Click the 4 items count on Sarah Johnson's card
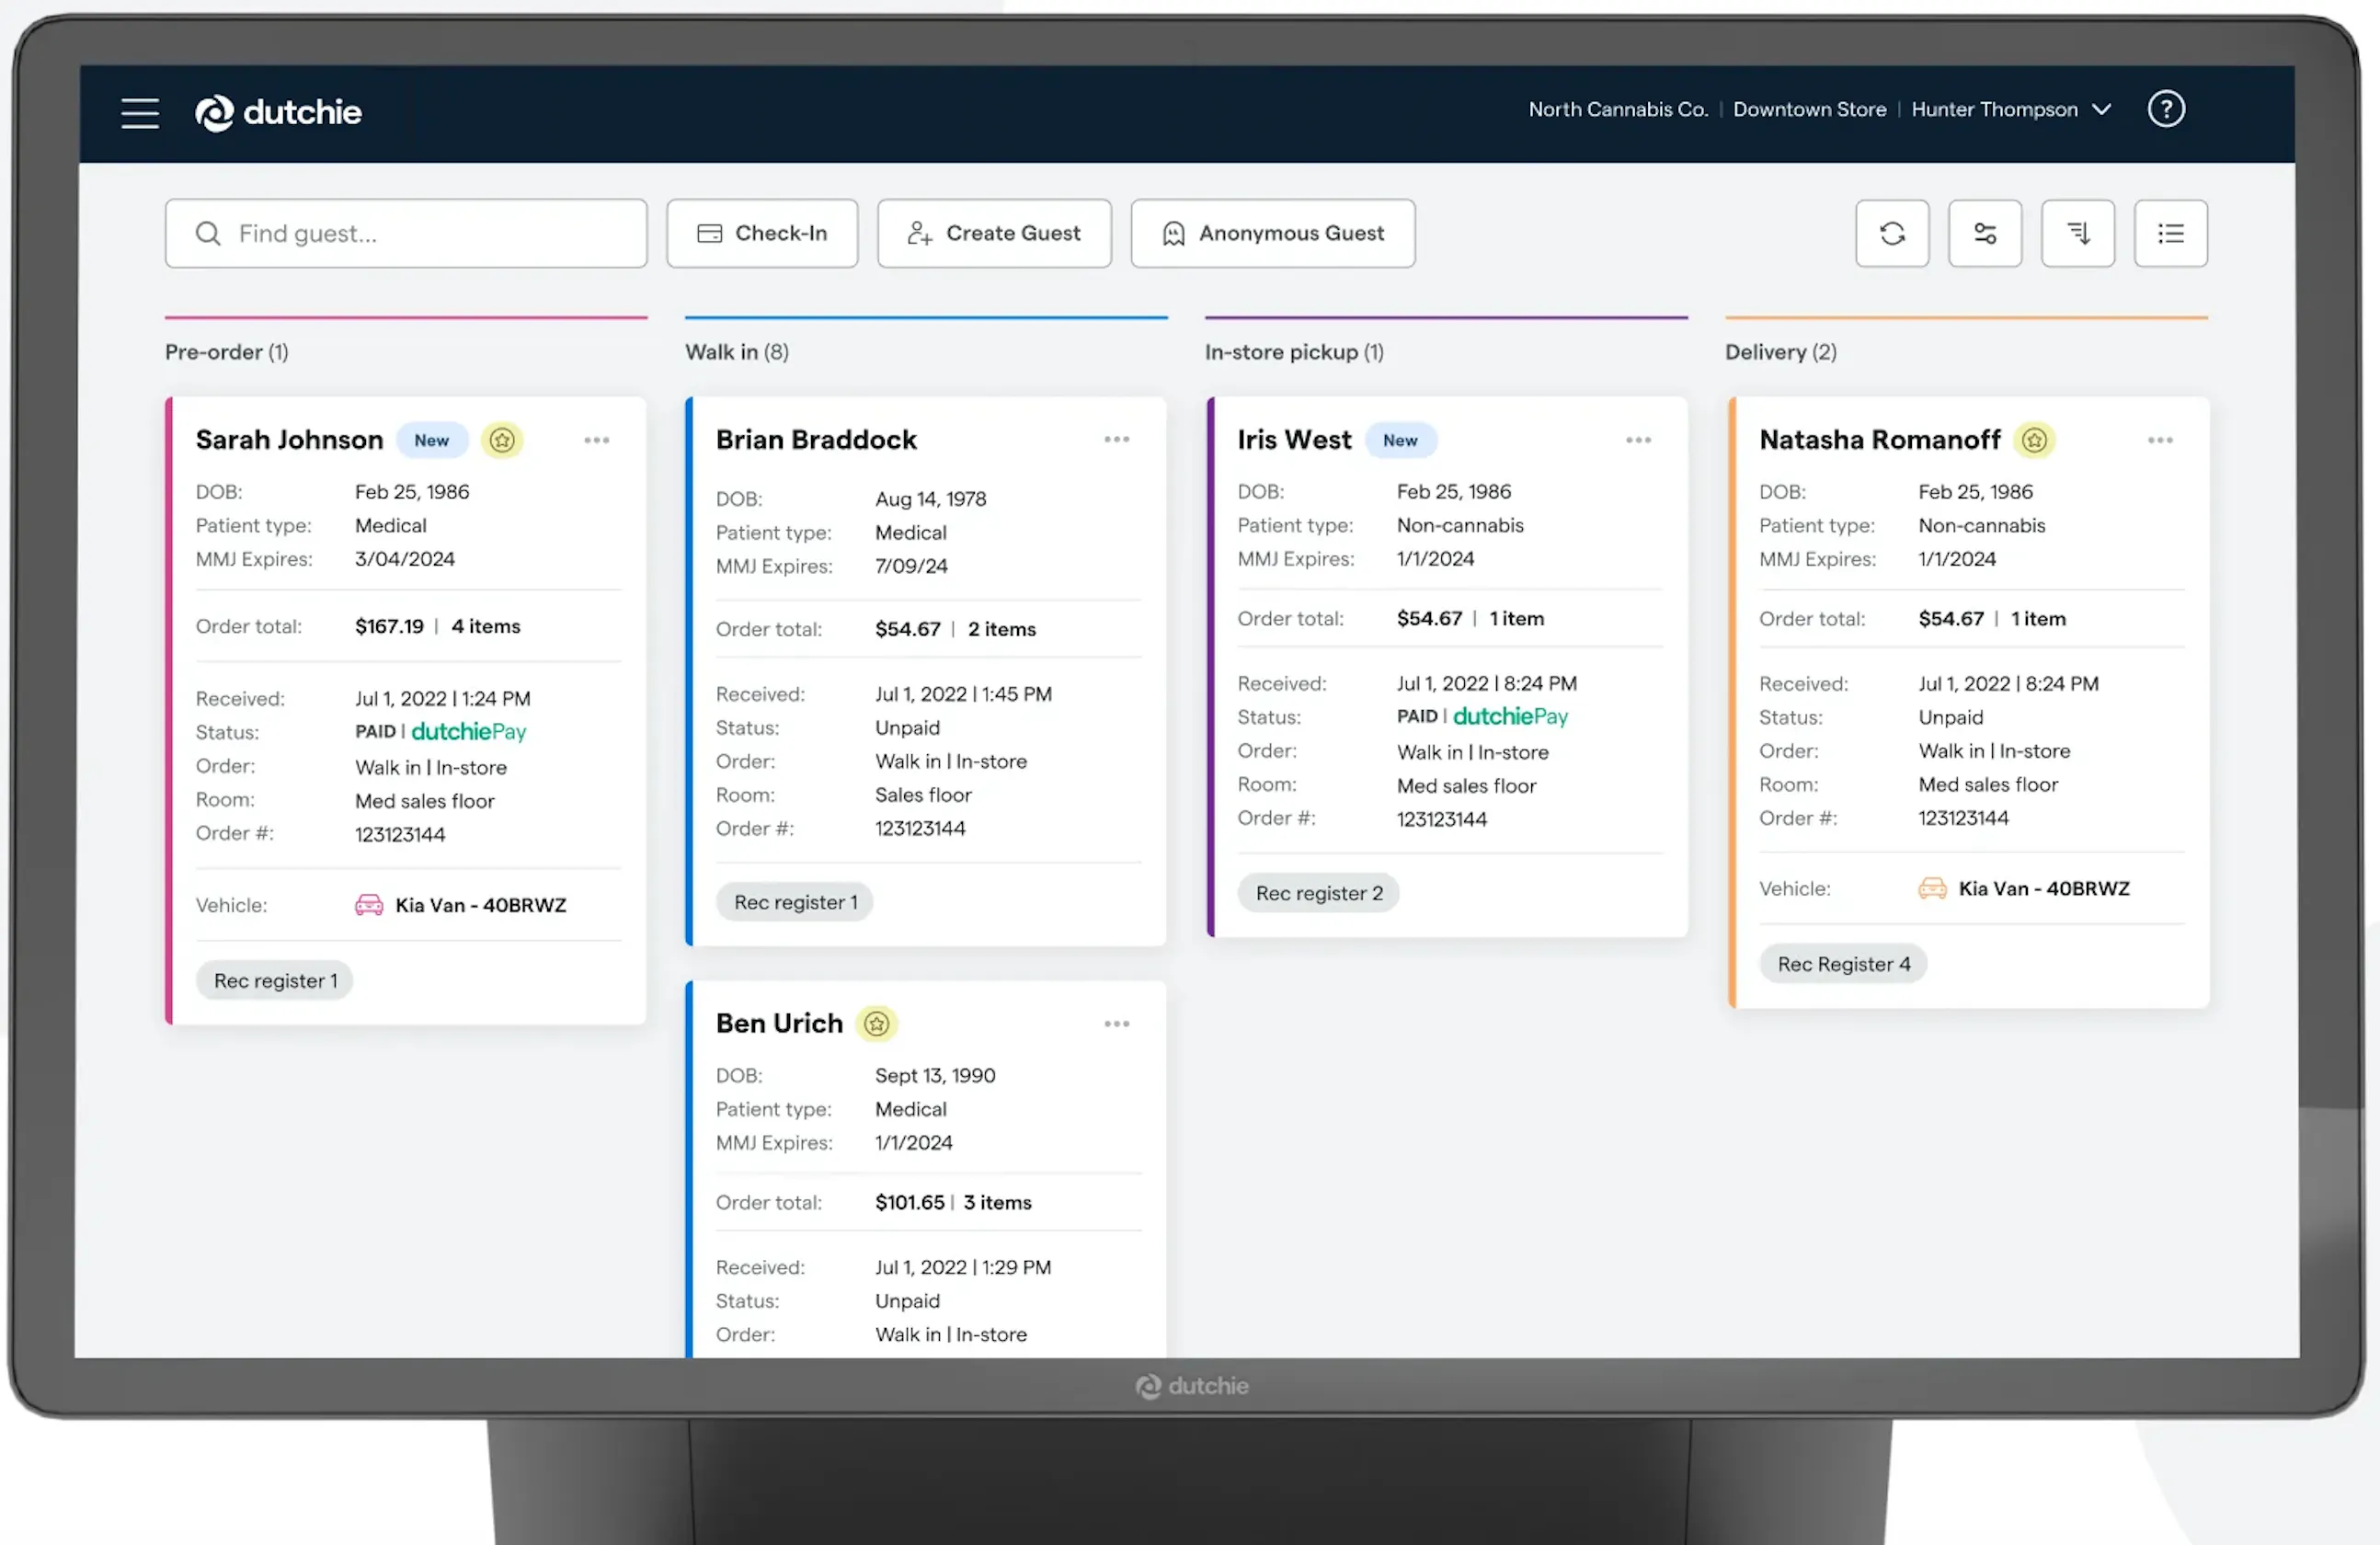2380x1545 pixels. point(486,627)
